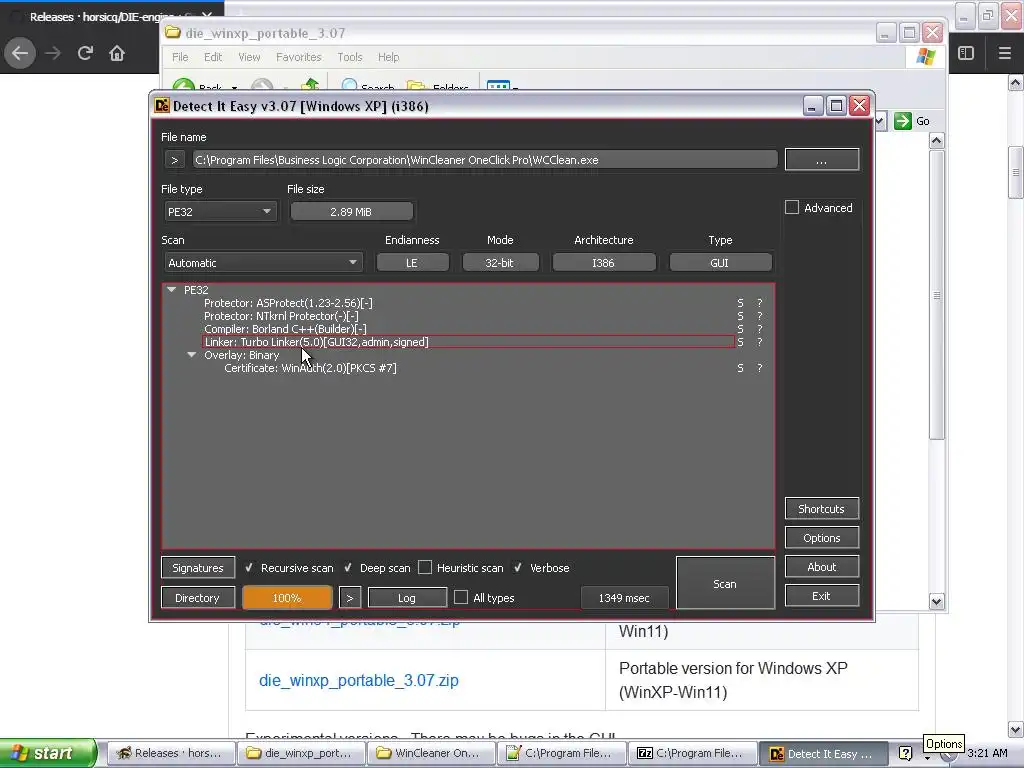Viewport: 1024px width, 768px height.
Task: Click browser page scrollbar down arrow
Action: [1016, 729]
